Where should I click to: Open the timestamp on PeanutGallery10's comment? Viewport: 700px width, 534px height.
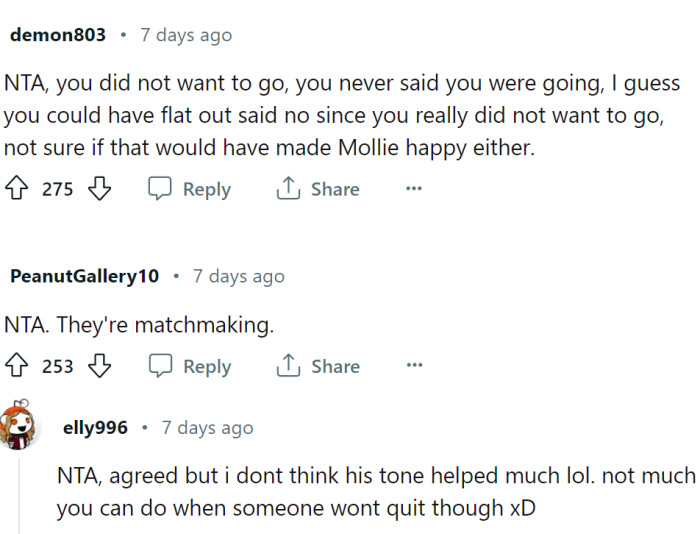click(x=238, y=276)
